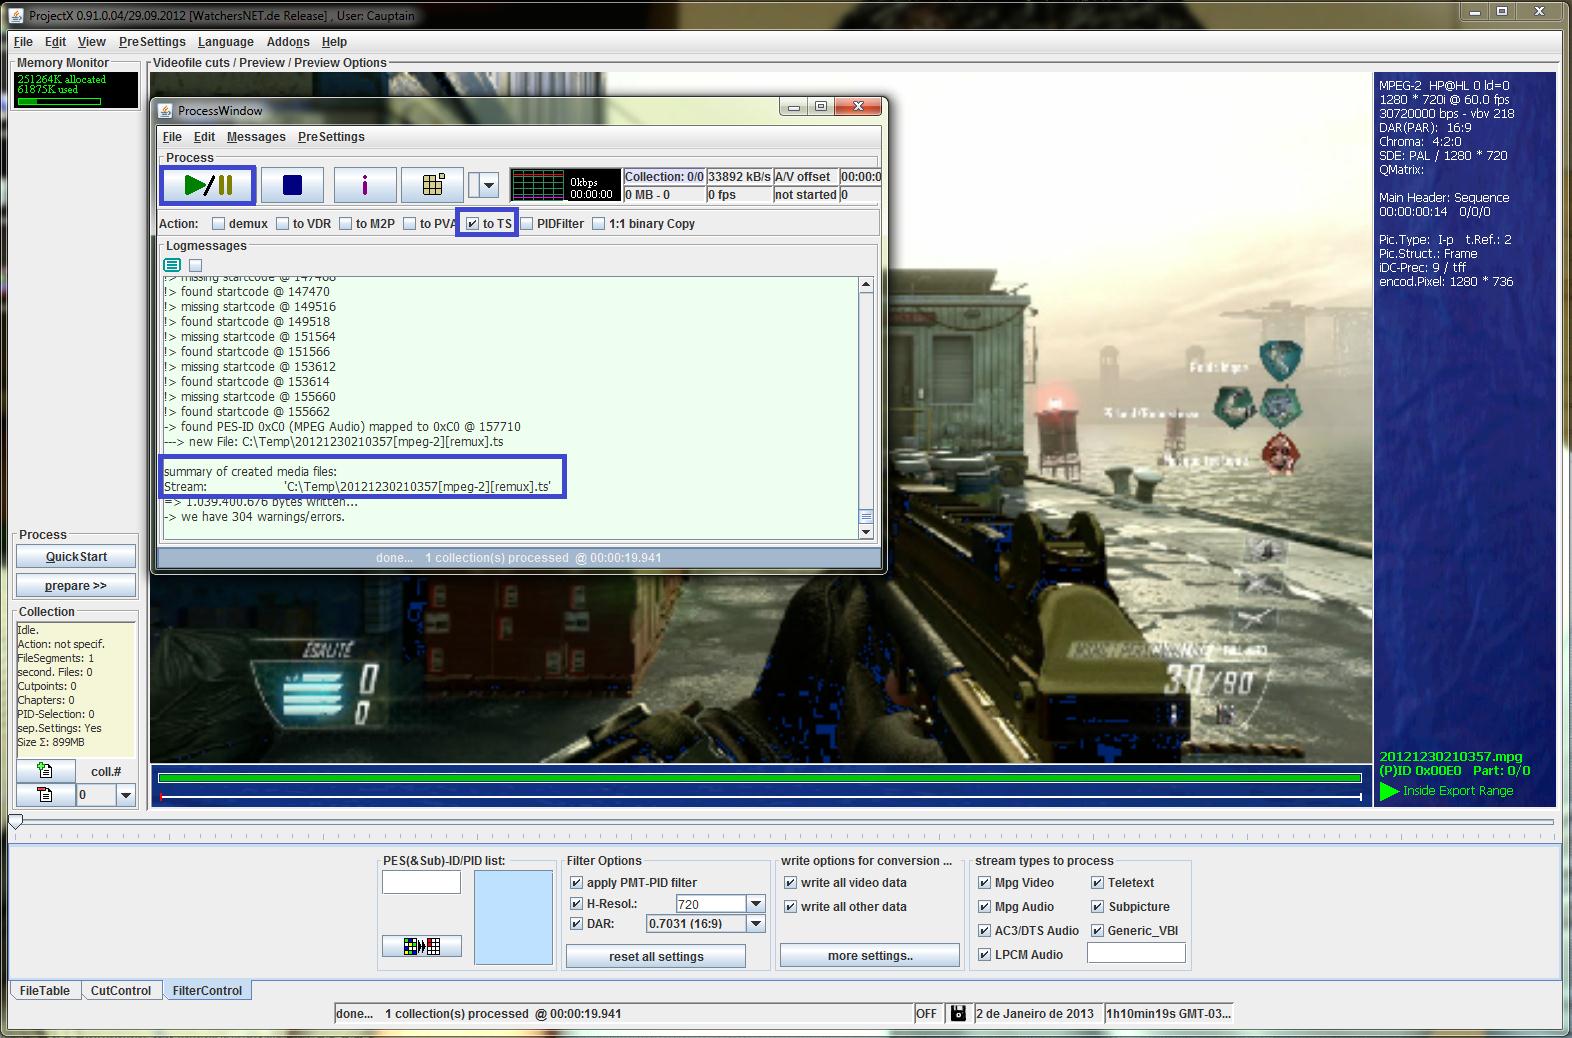Click reset all settings button
This screenshot has height=1038, width=1572.
(656, 957)
